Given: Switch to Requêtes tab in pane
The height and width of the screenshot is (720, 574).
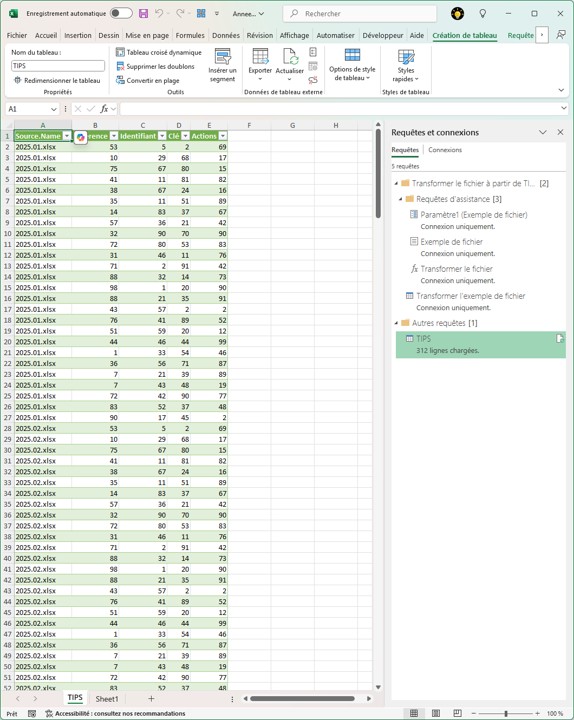Looking at the screenshot, I should point(405,150).
